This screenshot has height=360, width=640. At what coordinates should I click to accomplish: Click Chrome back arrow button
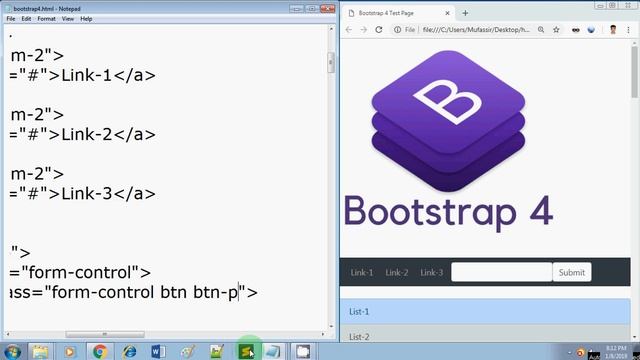349,30
